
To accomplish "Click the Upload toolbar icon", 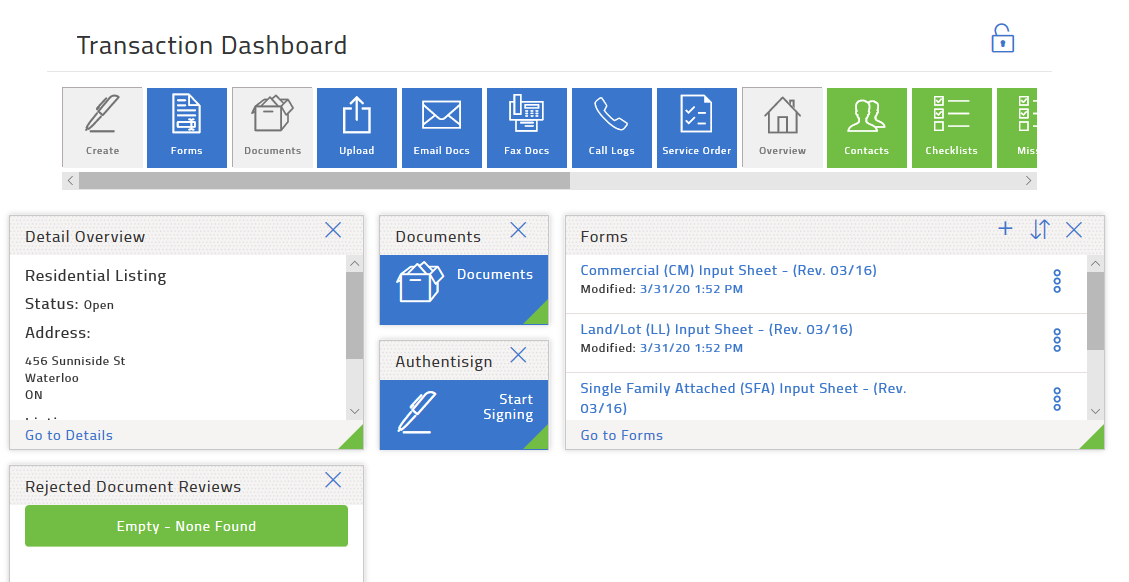I will click(x=357, y=127).
